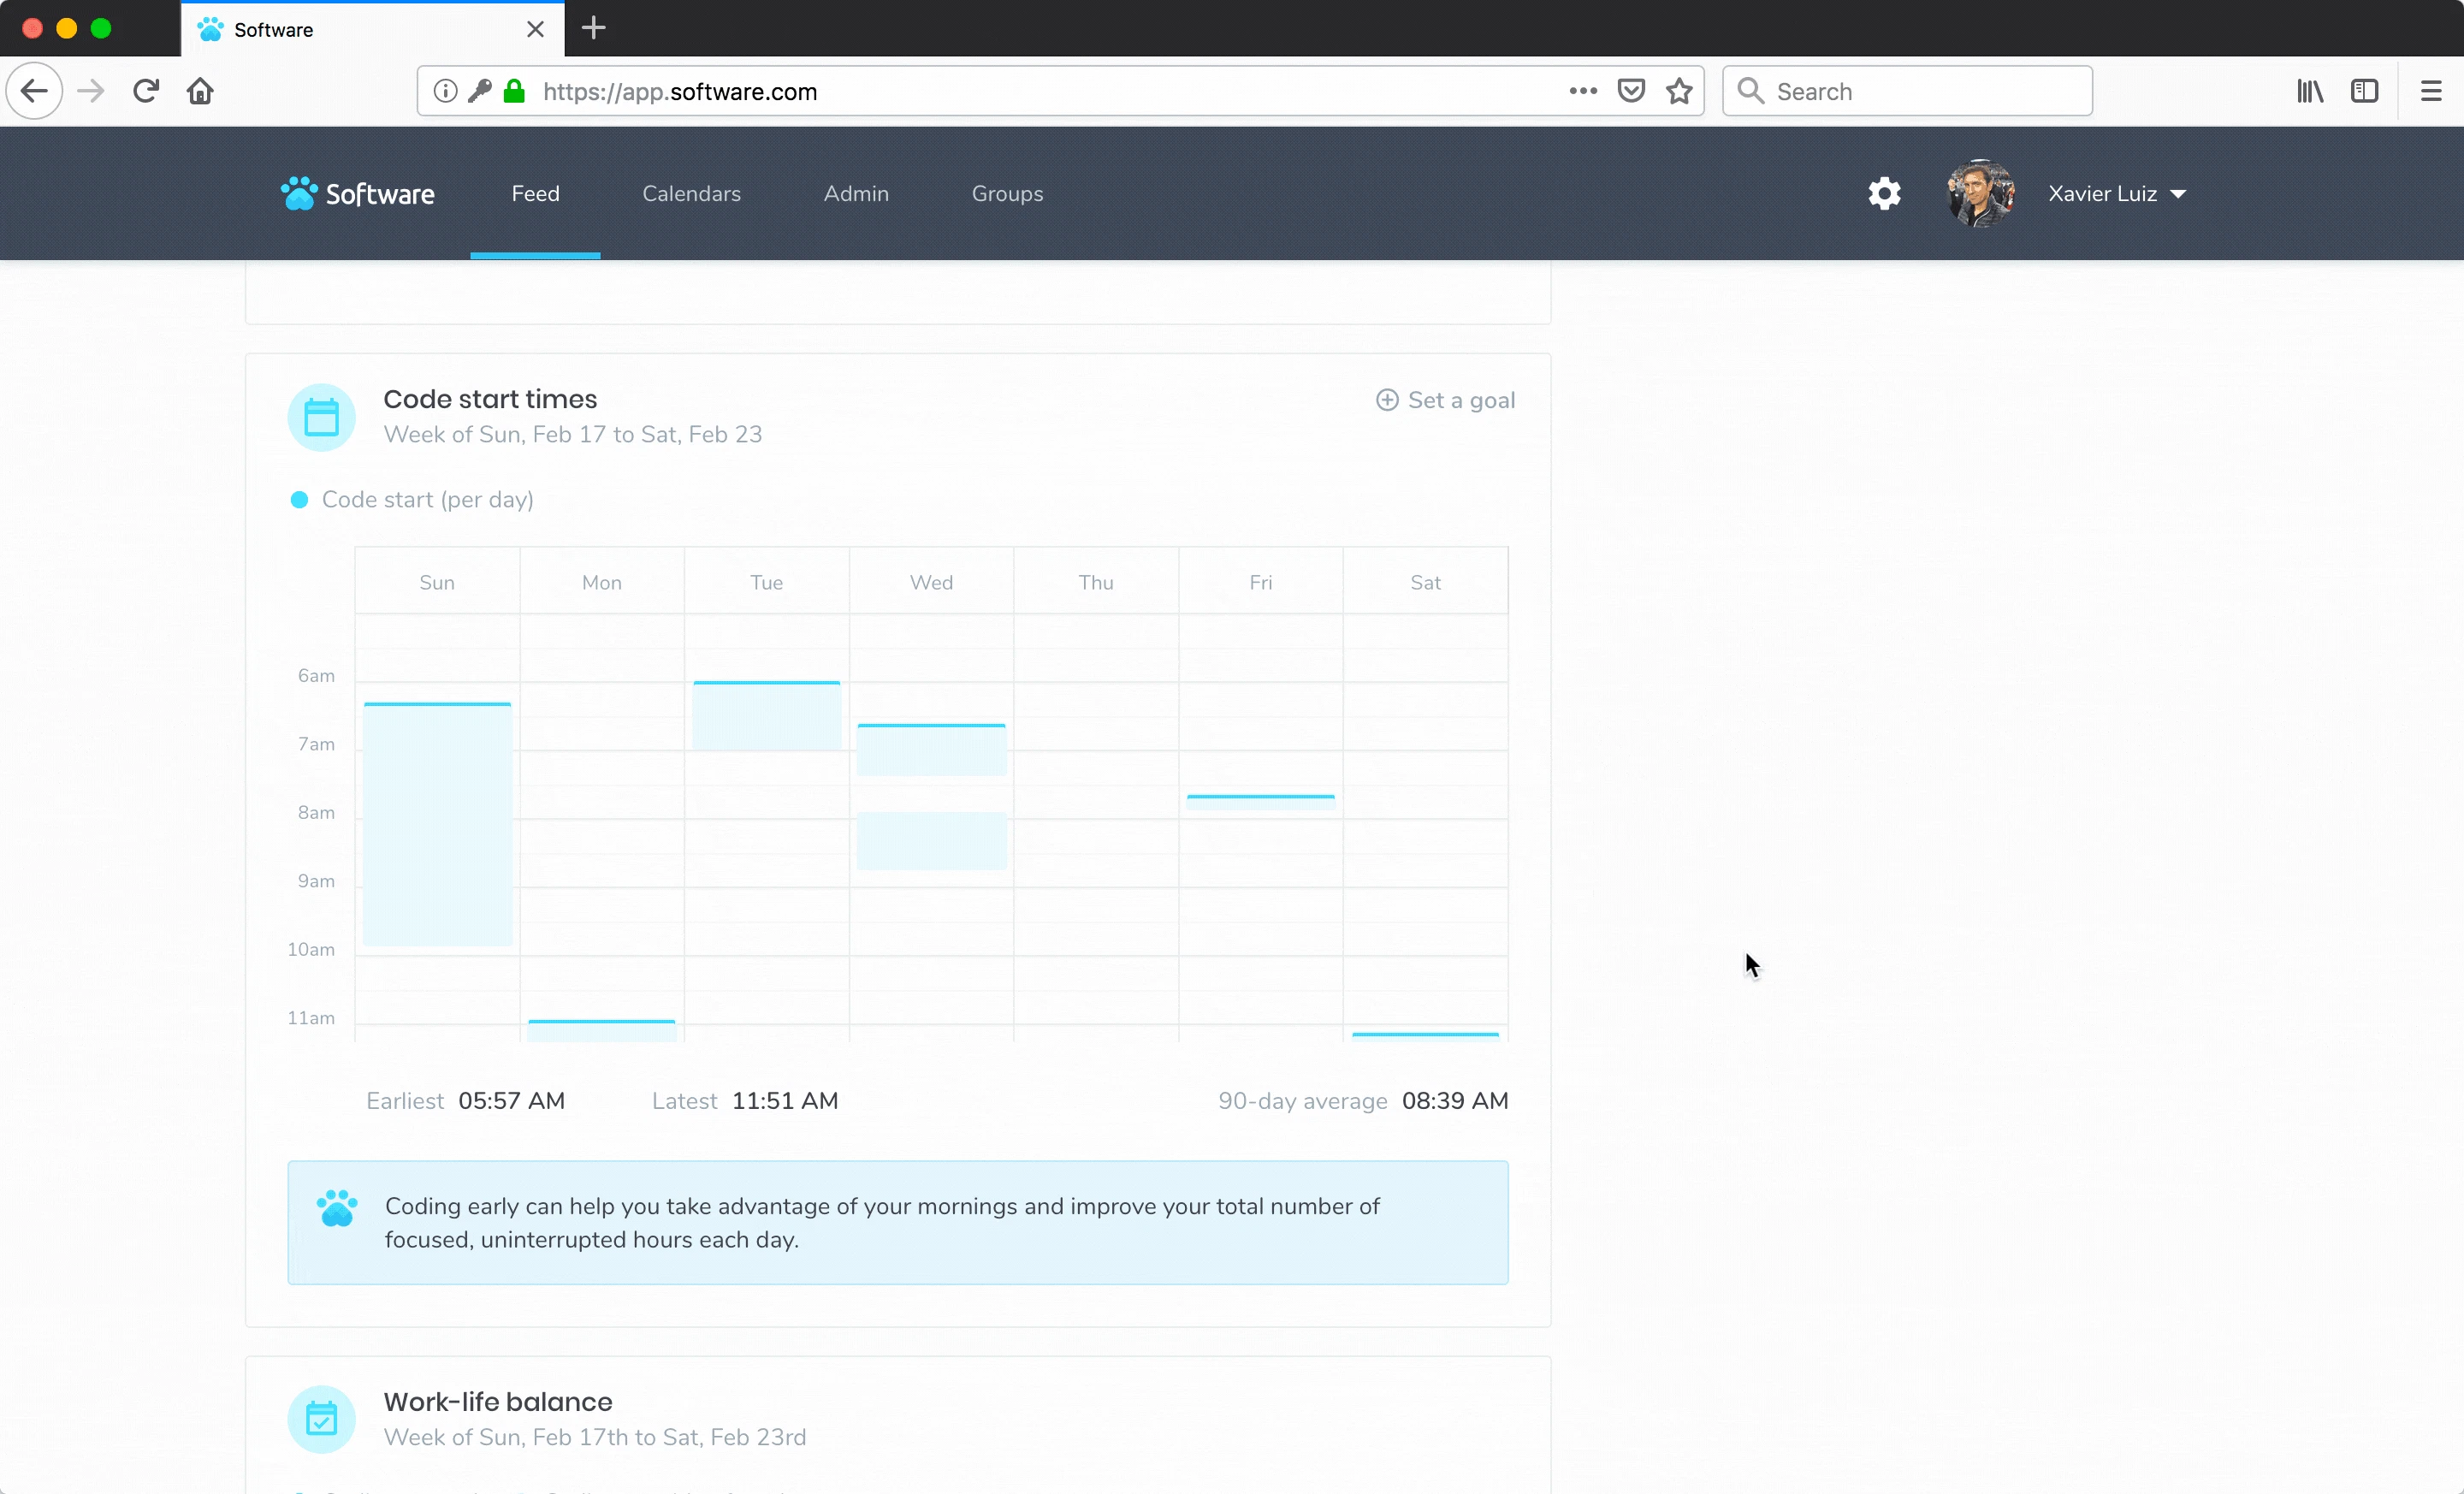Click the home button in toolbar
This screenshot has width=2464, height=1494.
tap(200, 92)
